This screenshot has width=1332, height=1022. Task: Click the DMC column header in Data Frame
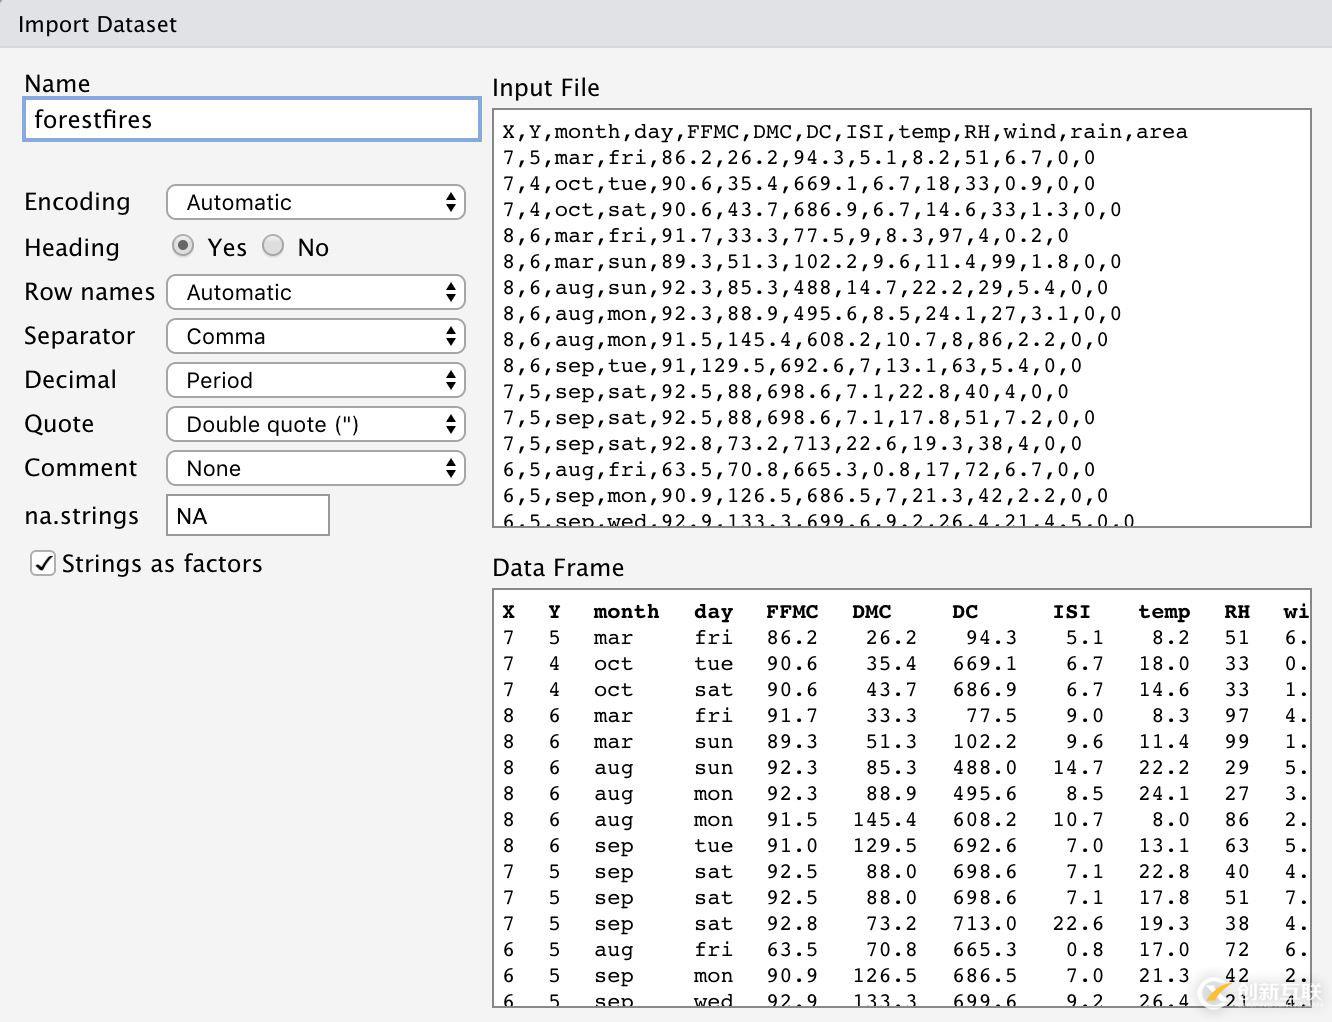pyautogui.click(x=871, y=612)
